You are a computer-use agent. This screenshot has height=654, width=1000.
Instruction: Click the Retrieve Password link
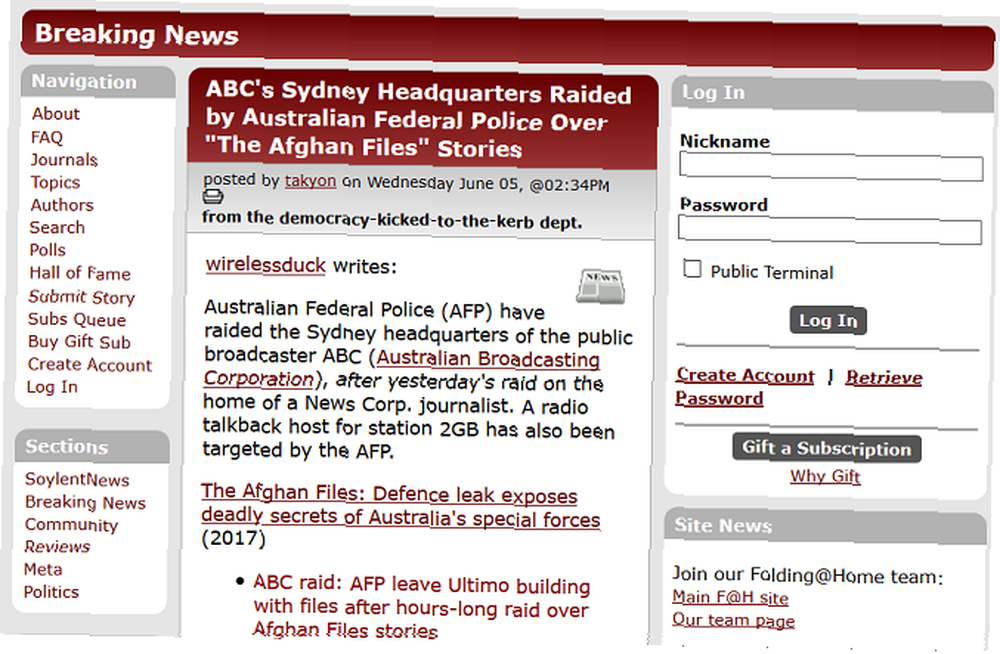(799, 387)
